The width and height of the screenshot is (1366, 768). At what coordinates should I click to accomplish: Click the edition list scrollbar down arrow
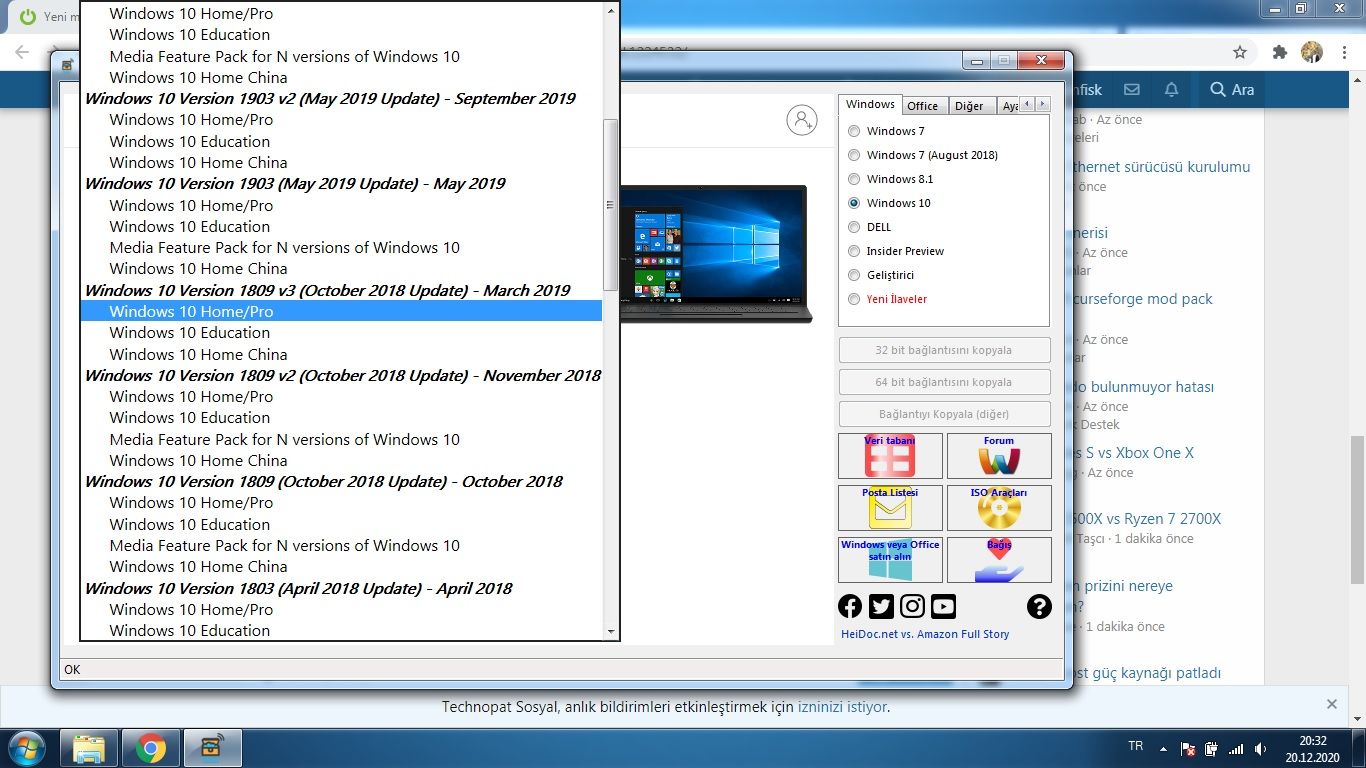tap(610, 631)
